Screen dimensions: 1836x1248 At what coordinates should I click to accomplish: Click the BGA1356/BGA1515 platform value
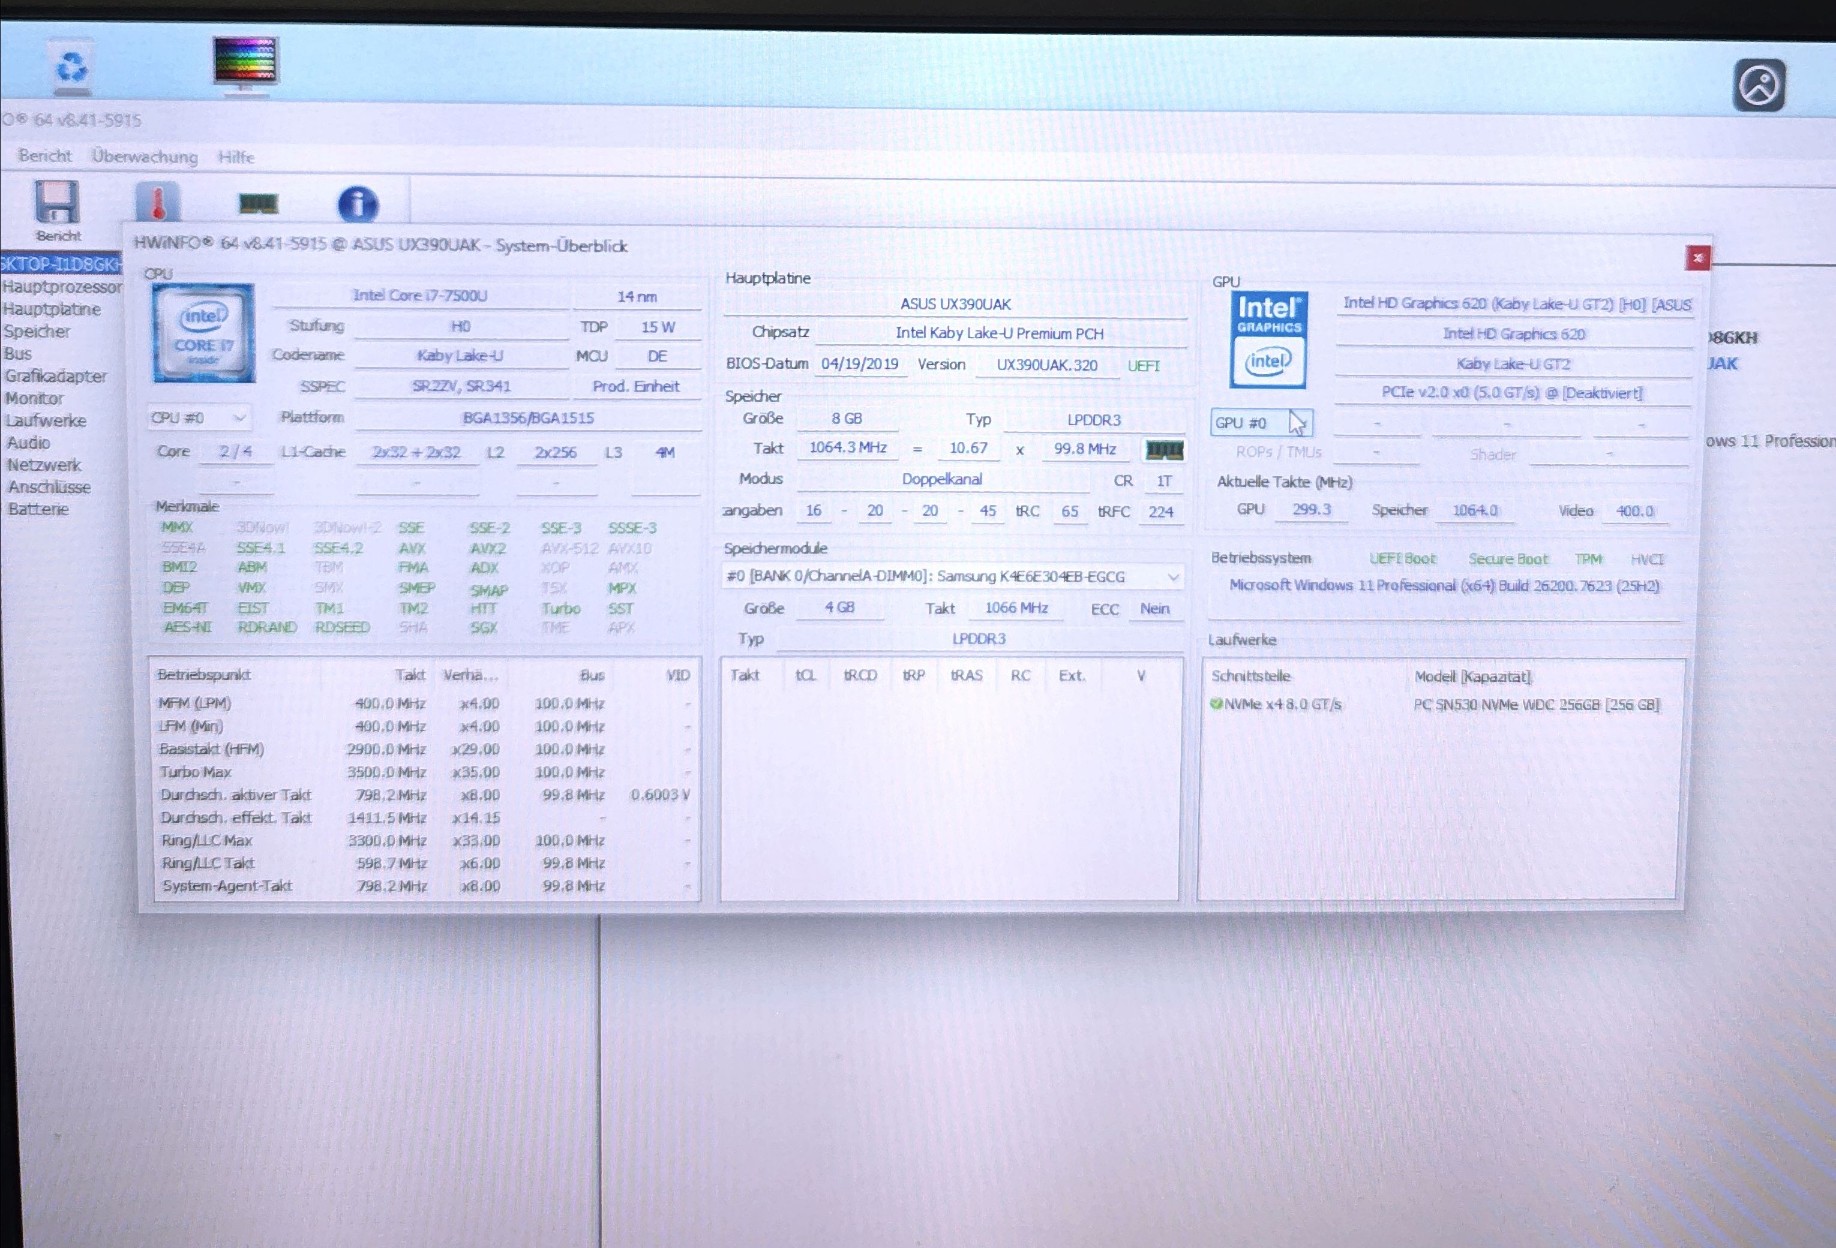(527, 418)
